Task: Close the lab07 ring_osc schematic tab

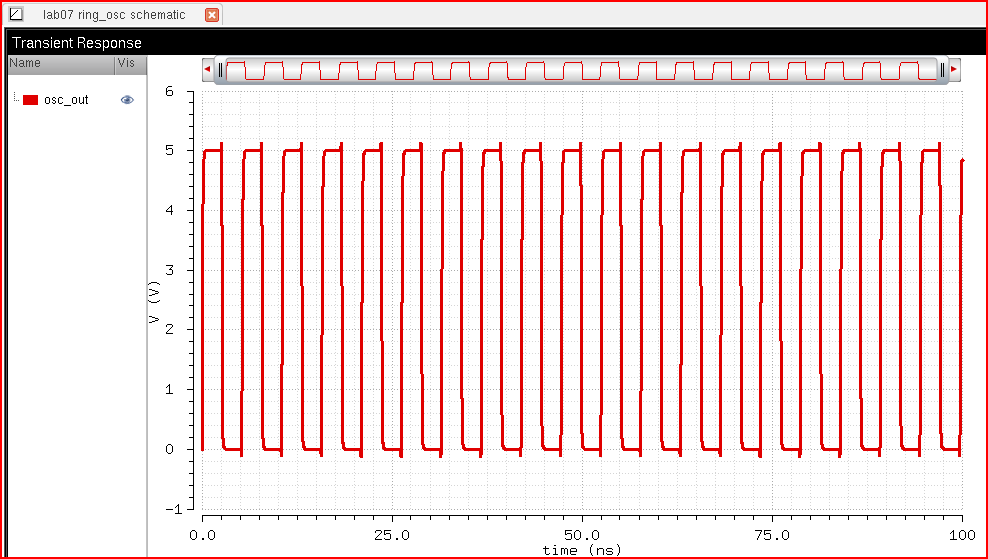Action: click(x=211, y=15)
